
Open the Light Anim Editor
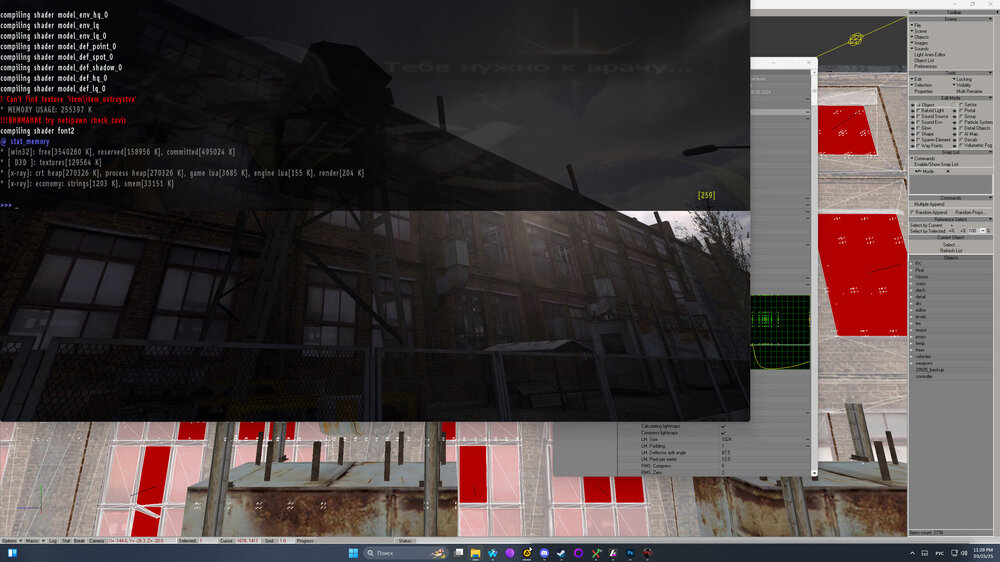tap(930, 55)
